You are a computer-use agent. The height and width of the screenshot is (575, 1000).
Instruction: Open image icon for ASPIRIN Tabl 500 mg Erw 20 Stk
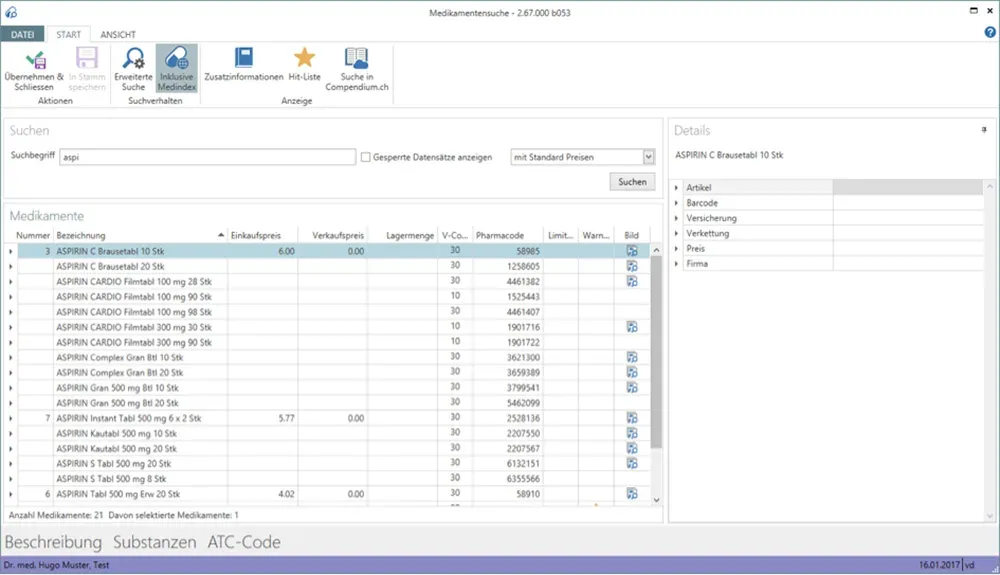(631, 494)
